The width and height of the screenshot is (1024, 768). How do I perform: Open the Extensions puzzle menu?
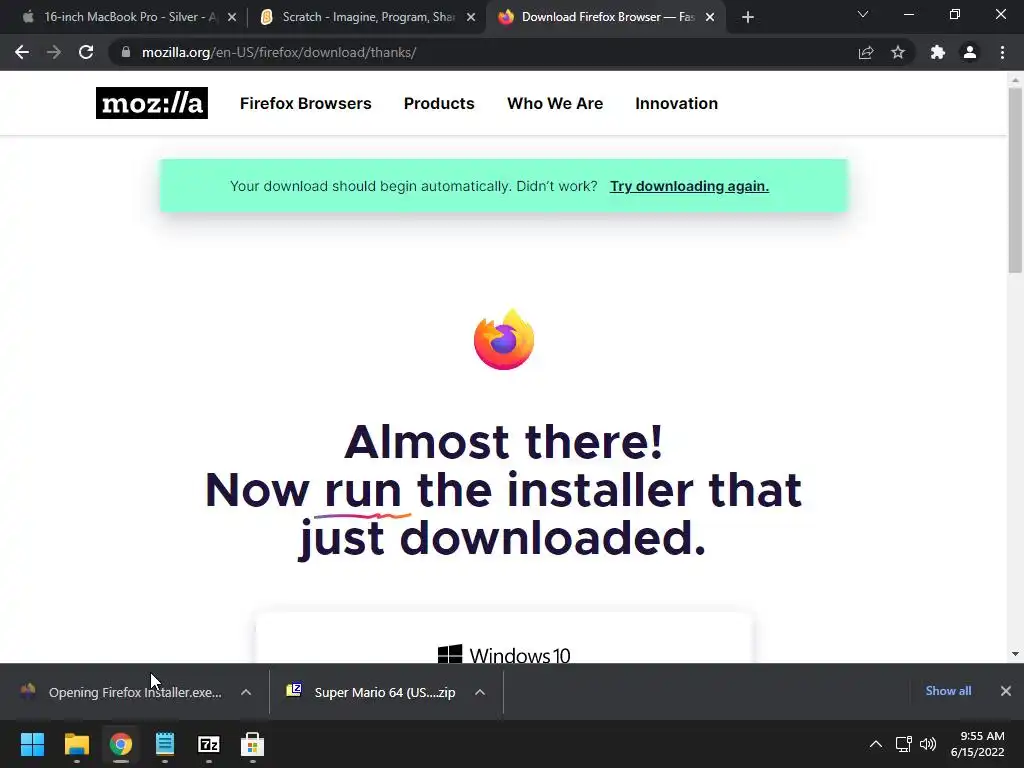click(x=937, y=52)
